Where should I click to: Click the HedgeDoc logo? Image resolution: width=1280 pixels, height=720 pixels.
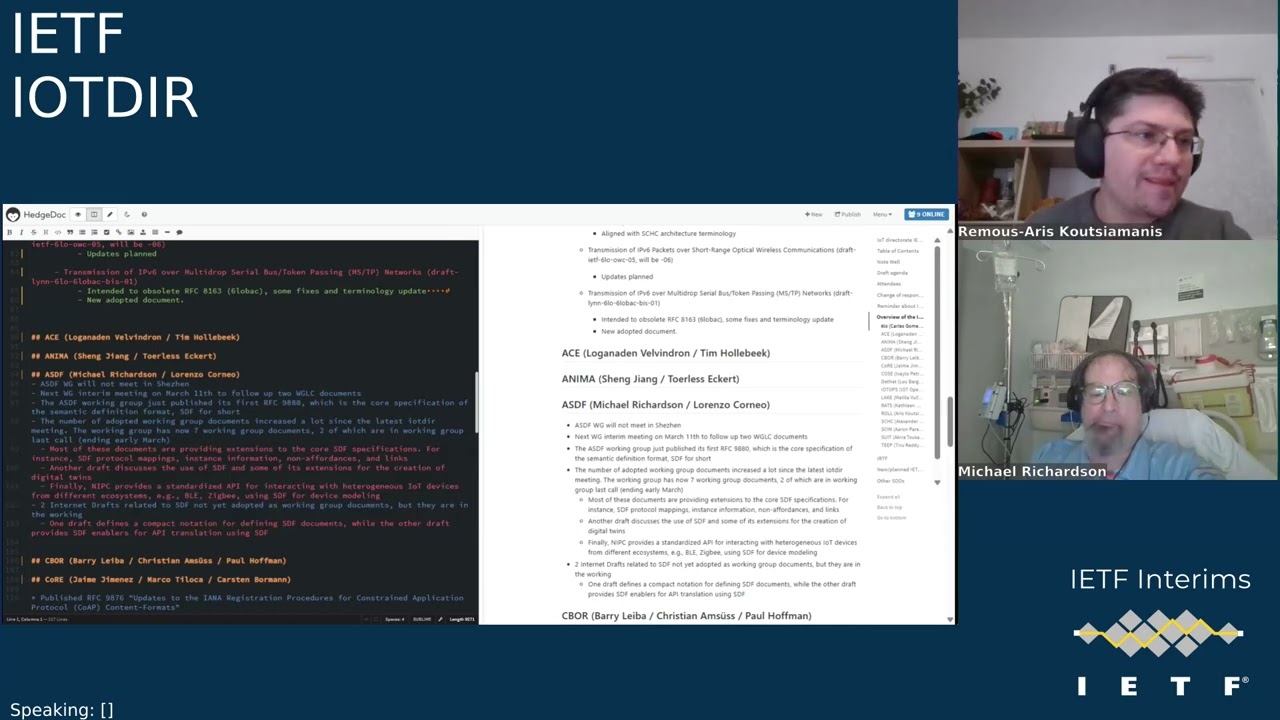tap(36, 214)
